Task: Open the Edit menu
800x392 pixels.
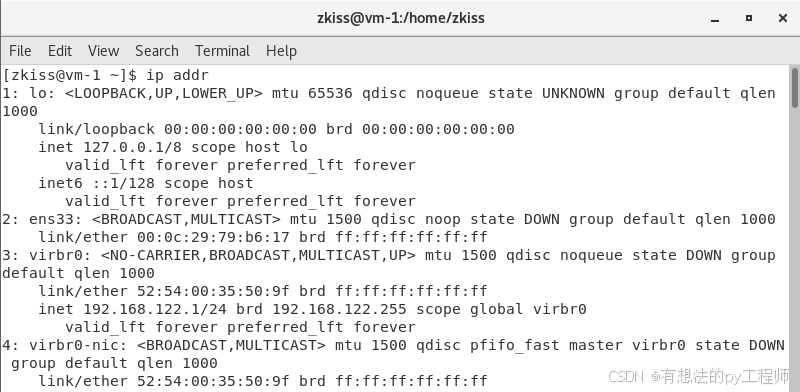Action: (60, 51)
